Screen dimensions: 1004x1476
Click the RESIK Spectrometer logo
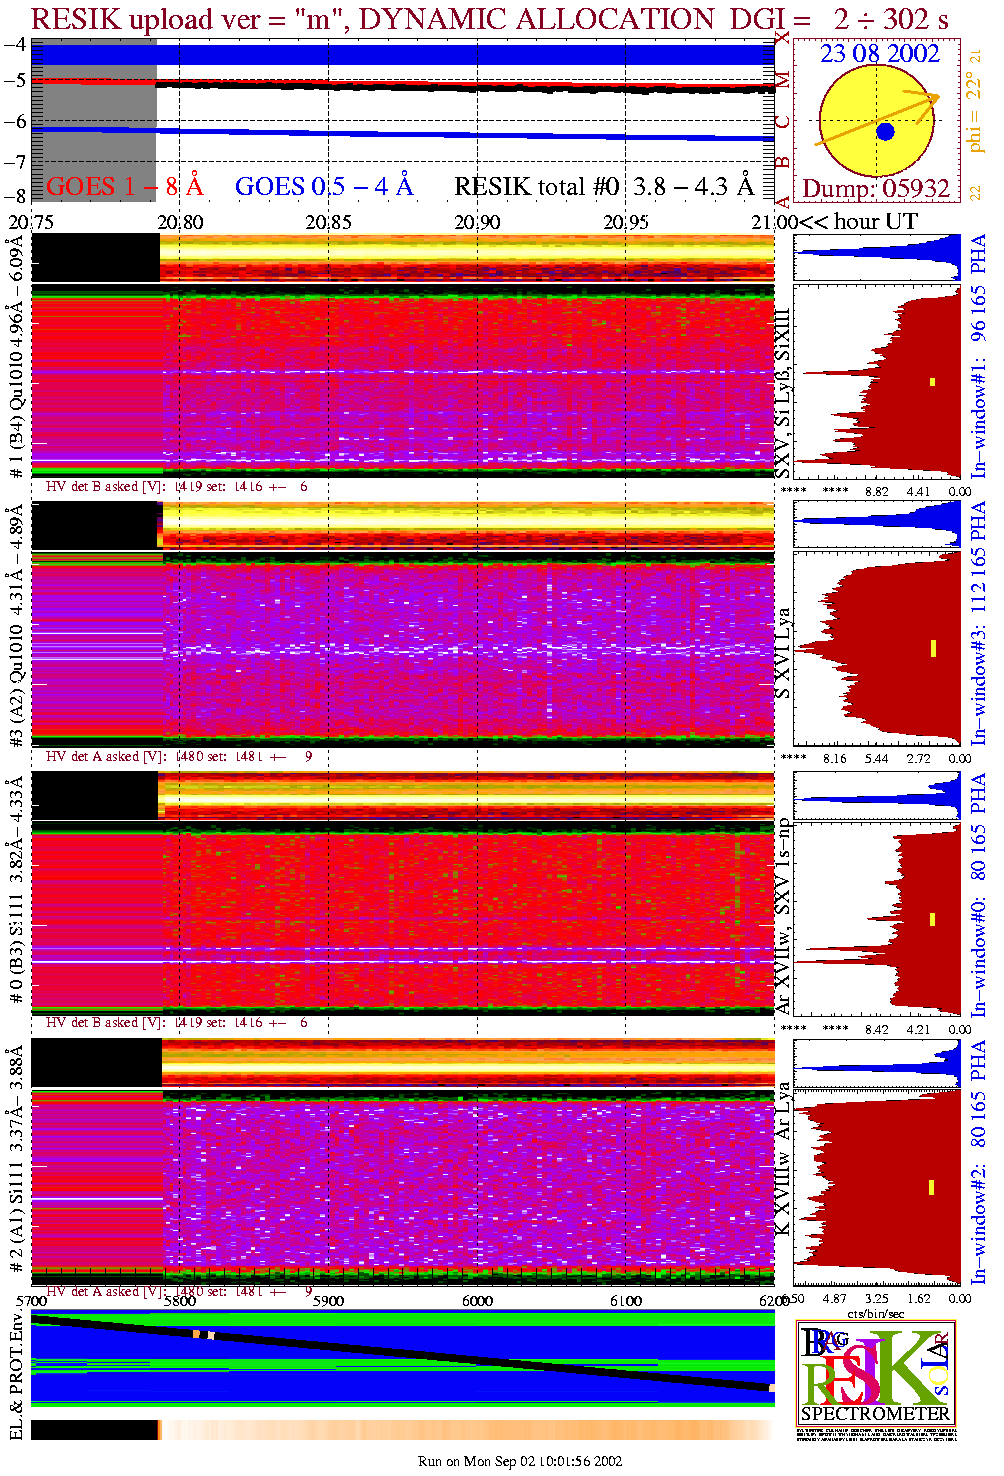click(x=875, y=1373)
